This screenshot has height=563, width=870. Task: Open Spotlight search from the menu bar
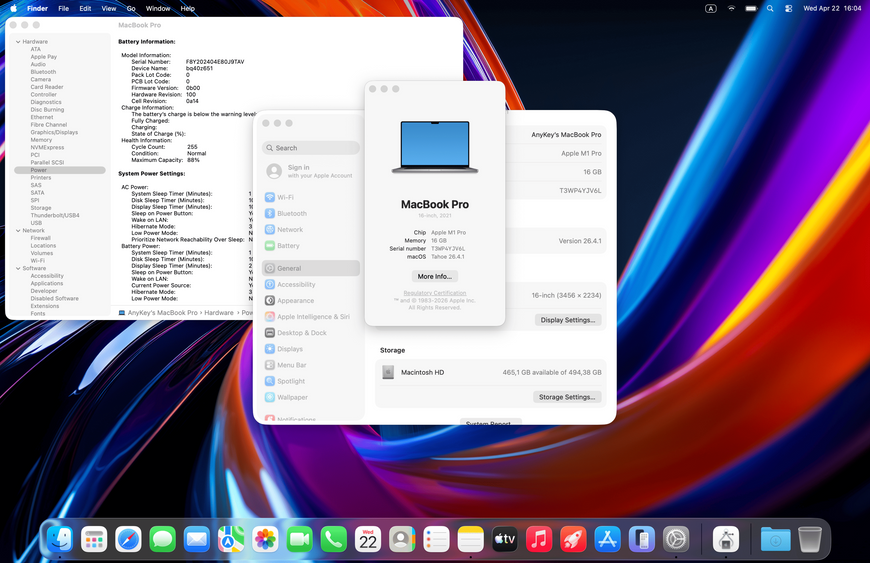[x=770, y=8]
